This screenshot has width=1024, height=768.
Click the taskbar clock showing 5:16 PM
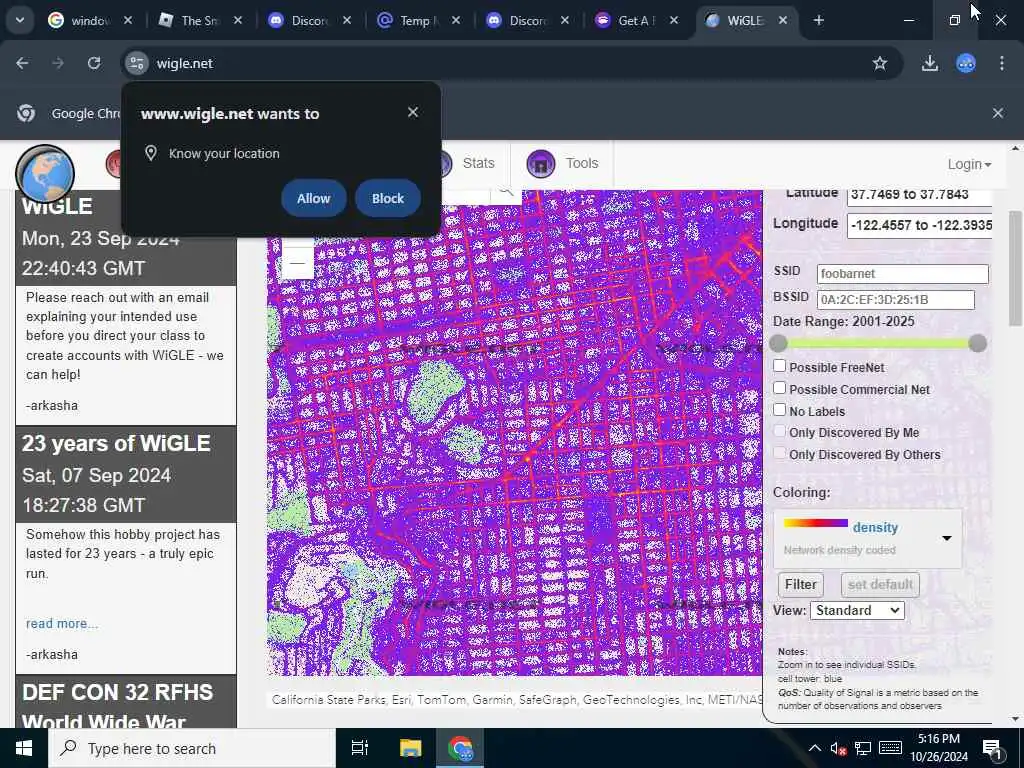click(x=939, y=748)
